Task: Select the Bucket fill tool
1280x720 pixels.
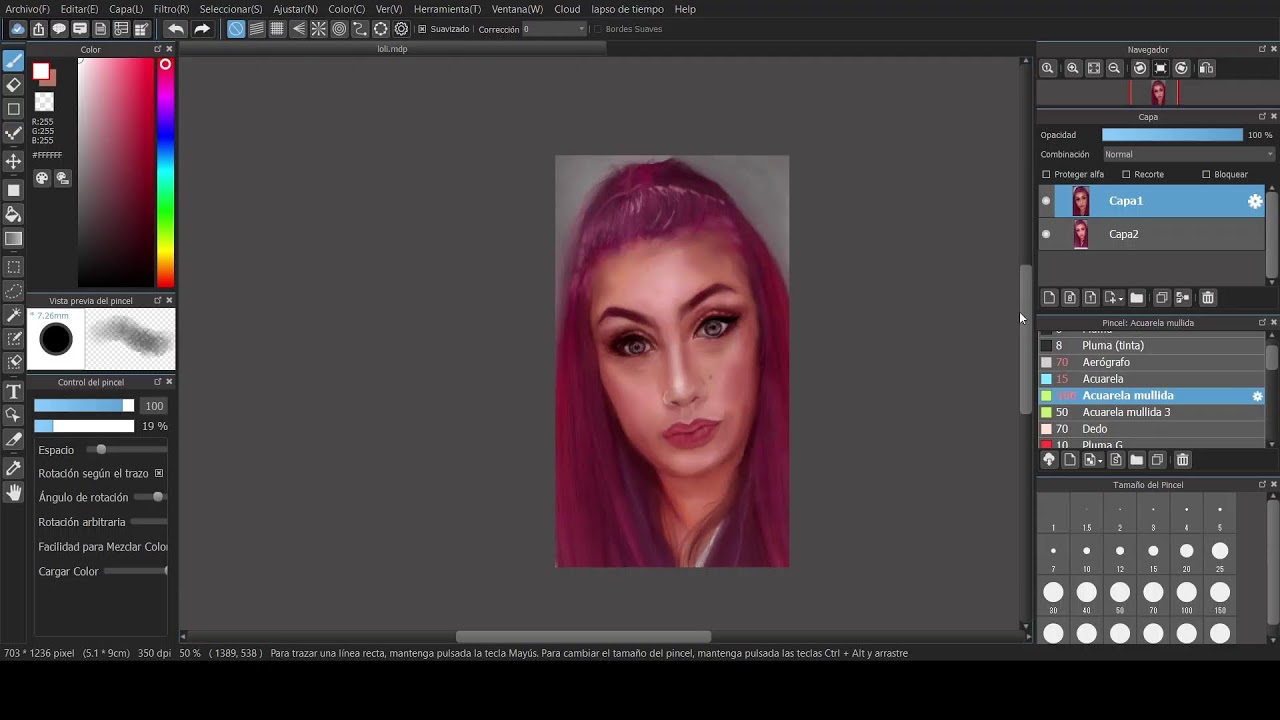Action: click(14, 214)
